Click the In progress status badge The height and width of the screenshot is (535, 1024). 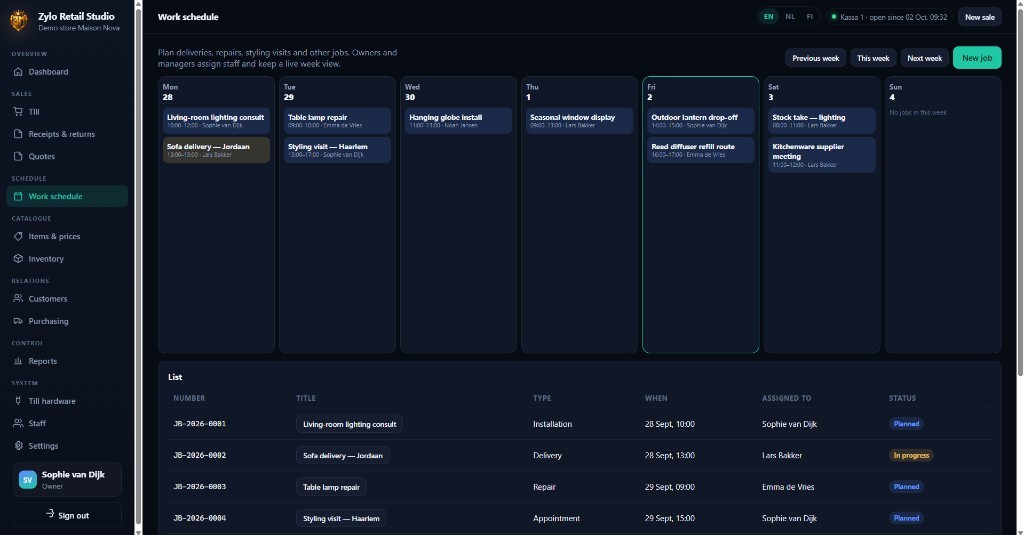911,455
